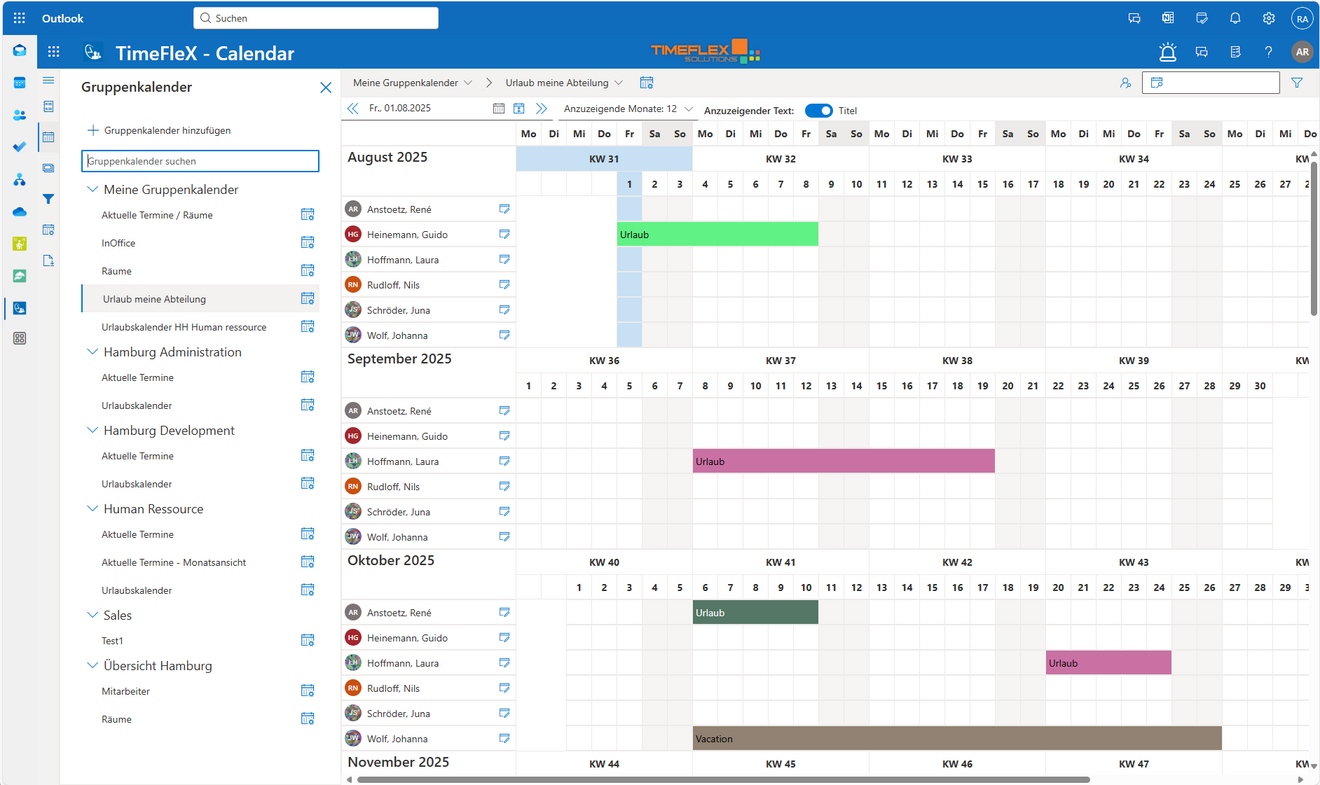Open Outlook notifications bell
This screenshot has height=785, width=1320.
[1235, 18]
